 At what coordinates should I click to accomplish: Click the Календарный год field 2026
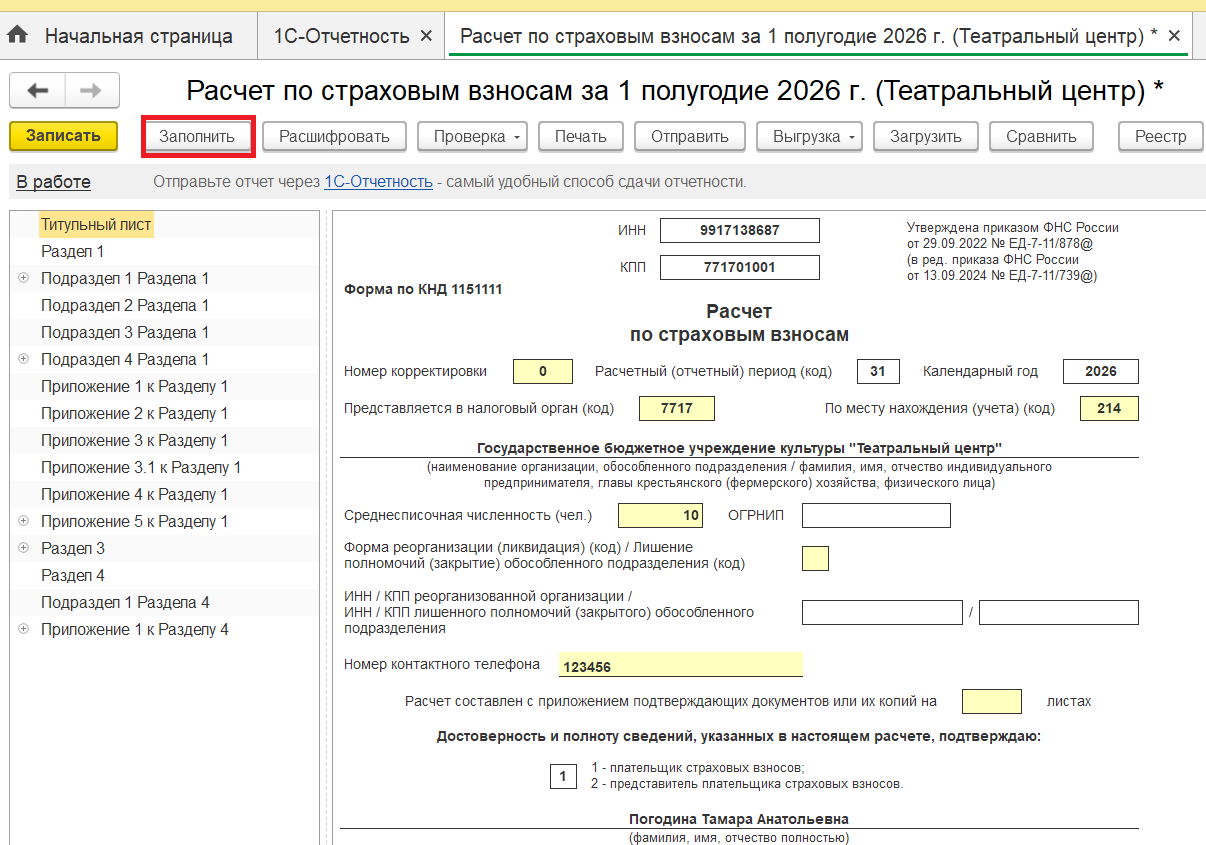pos(1101,371)
